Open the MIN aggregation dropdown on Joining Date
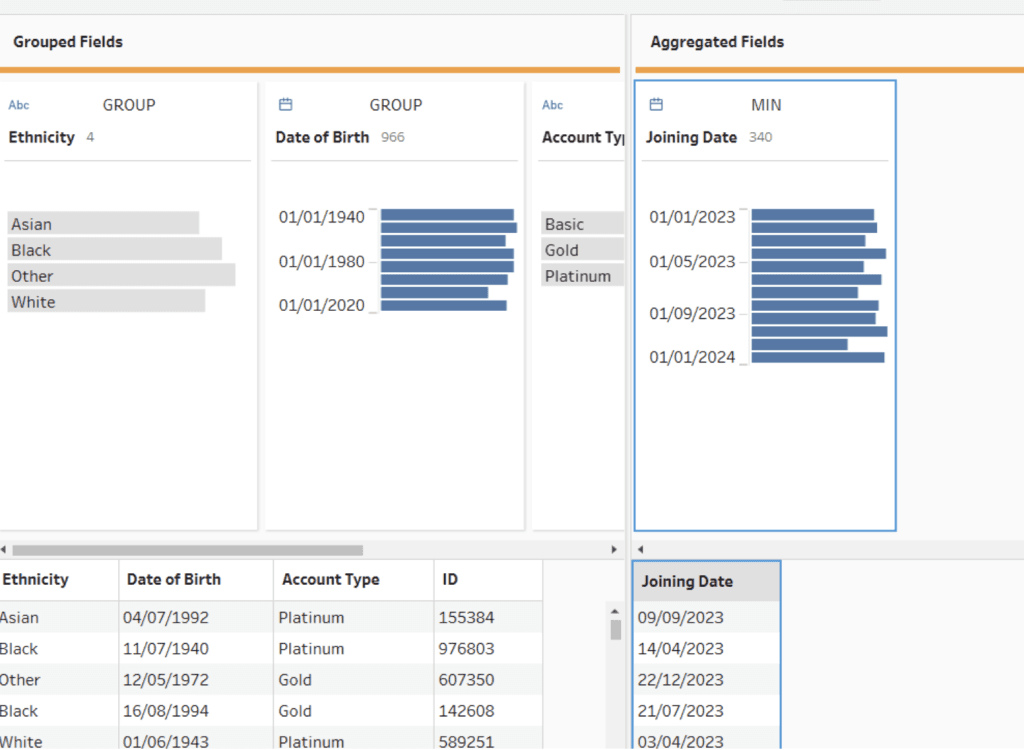This screenshot has width=1024, height=750. click(x=766, y=105)
